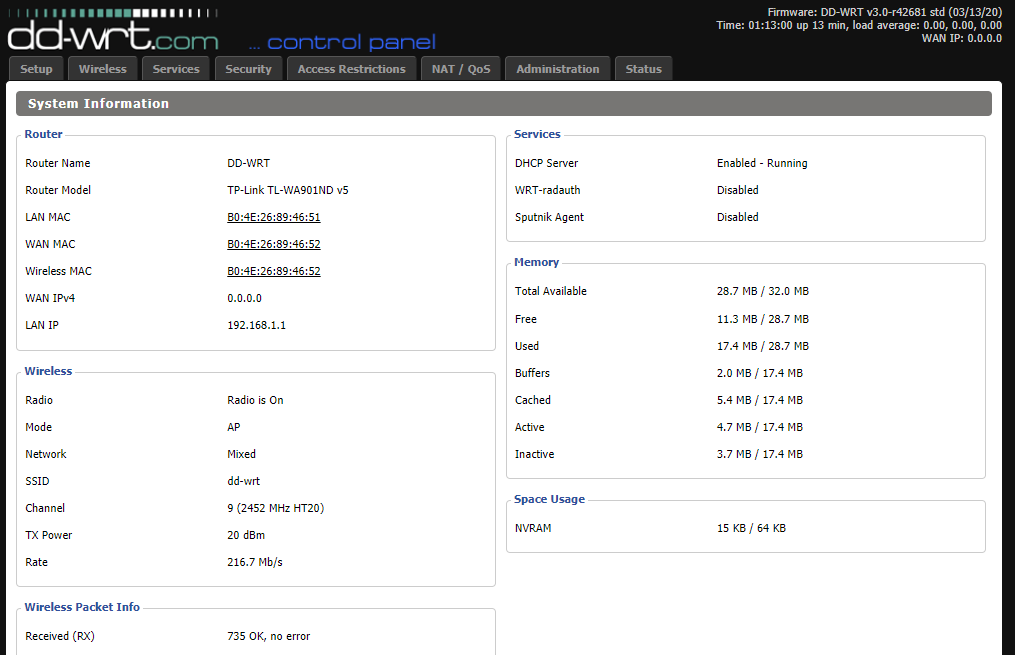Select the TX Power value 20 dBm
The image size is (1015, 655).
click(x=246, y=535)
